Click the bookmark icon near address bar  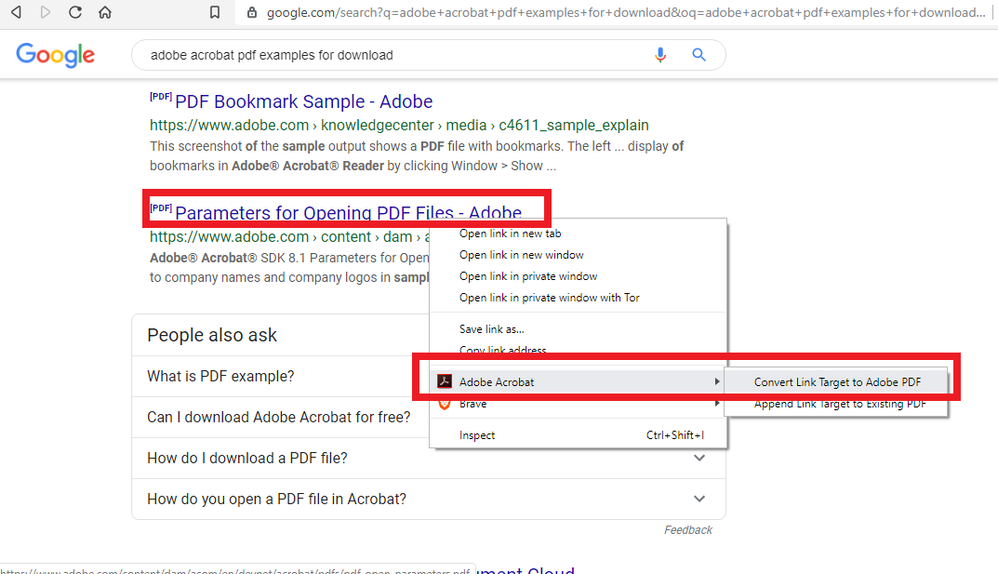pyautogui.click(x=214, y=13)
